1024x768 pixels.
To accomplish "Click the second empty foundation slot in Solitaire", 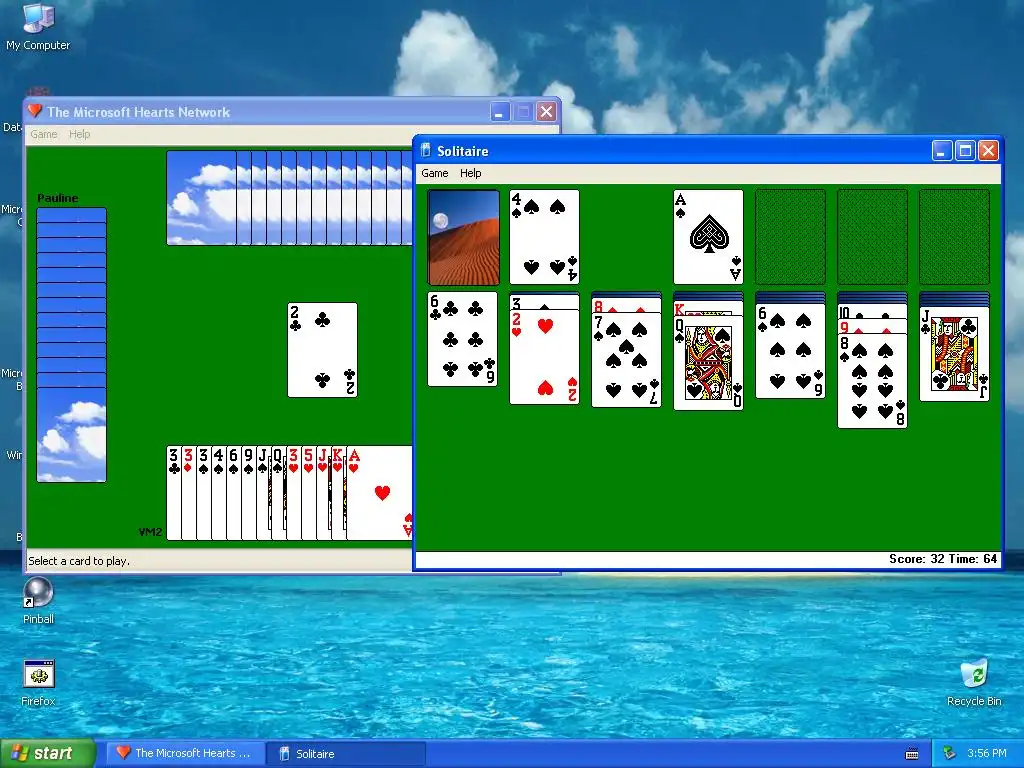I will 872,237.
